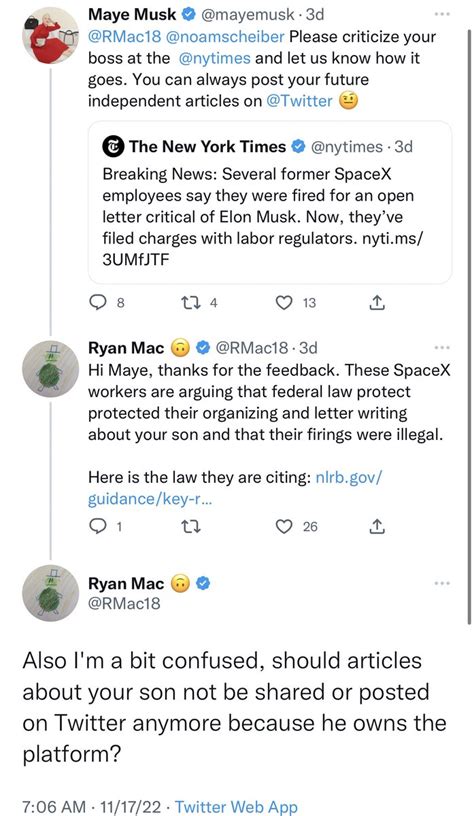474x816 pixels.
Task: Open the @Twitter mention link
Action: point(299,100)
